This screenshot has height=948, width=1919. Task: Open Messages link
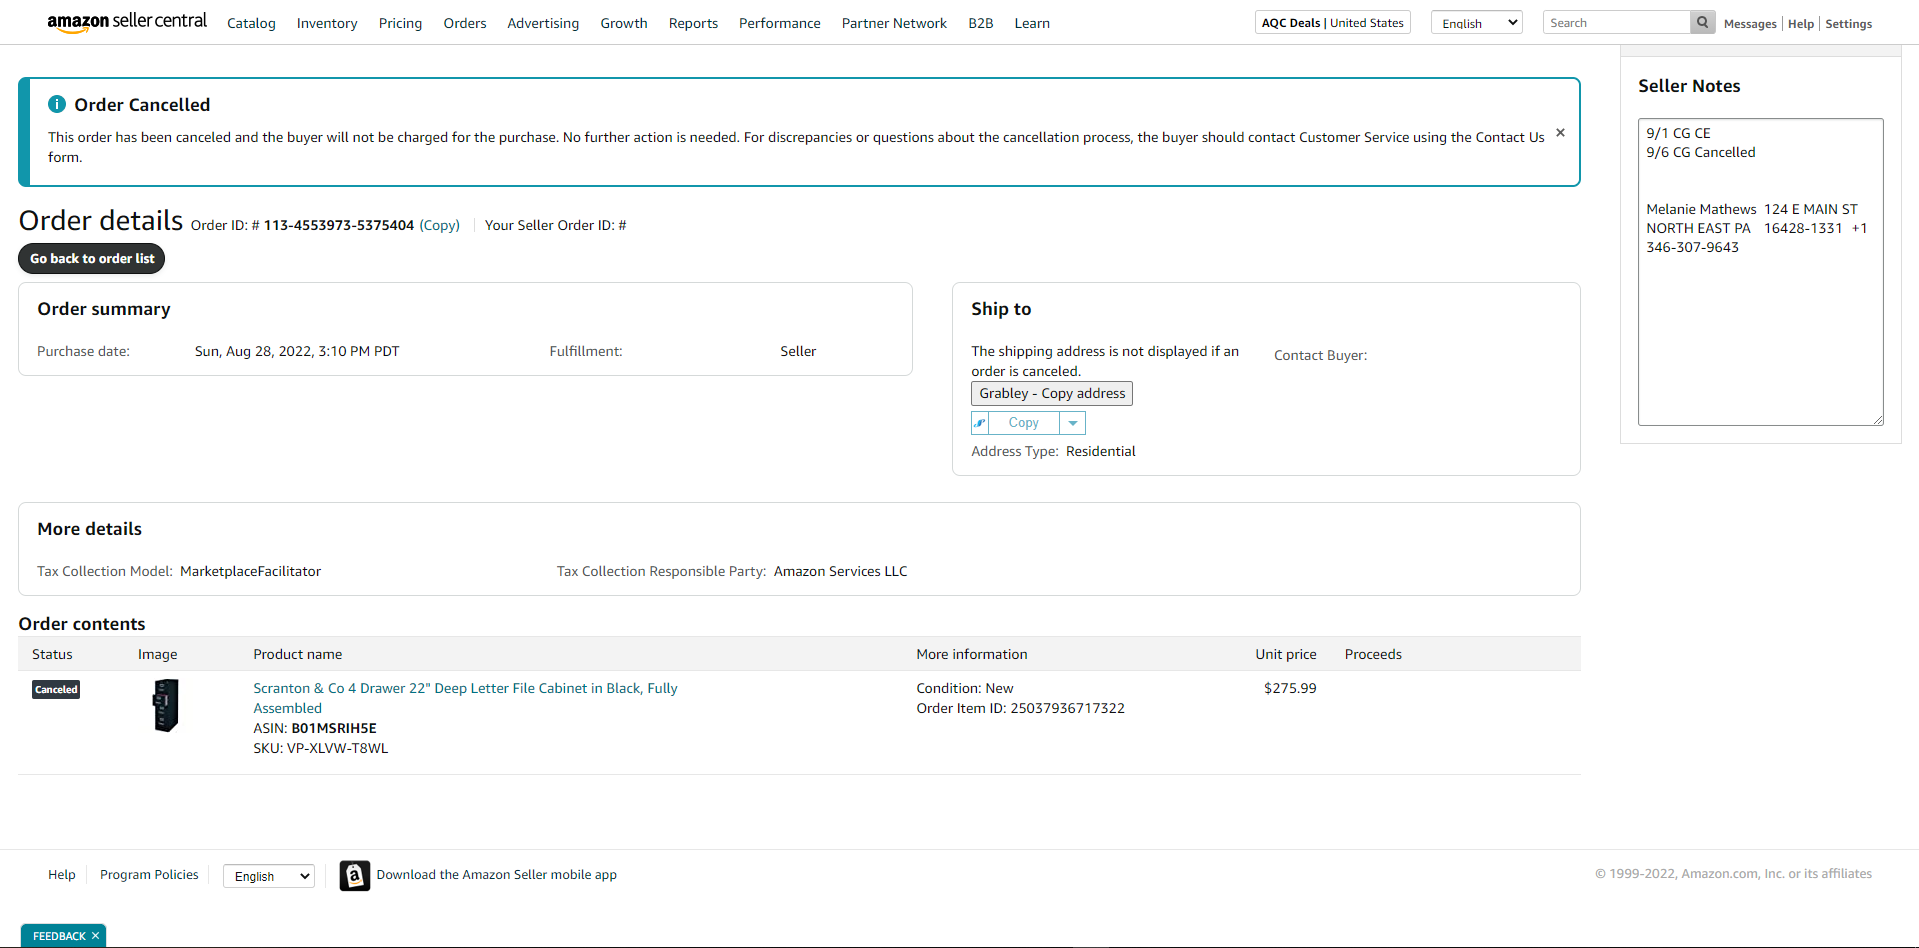click(x=1750, y=24)
